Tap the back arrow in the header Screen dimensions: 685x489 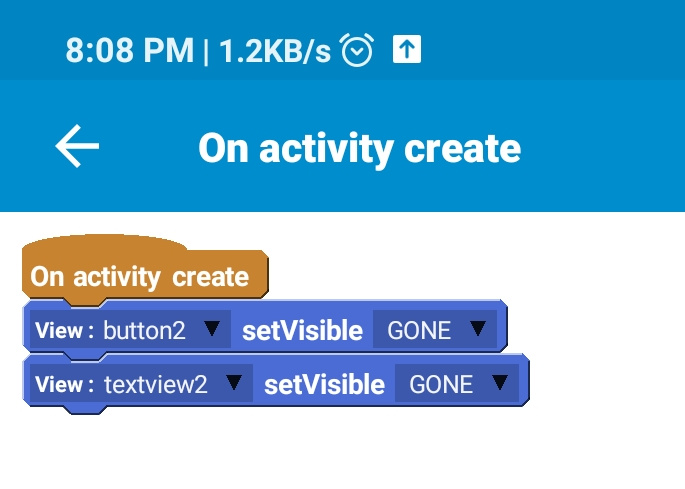point(77,147)
